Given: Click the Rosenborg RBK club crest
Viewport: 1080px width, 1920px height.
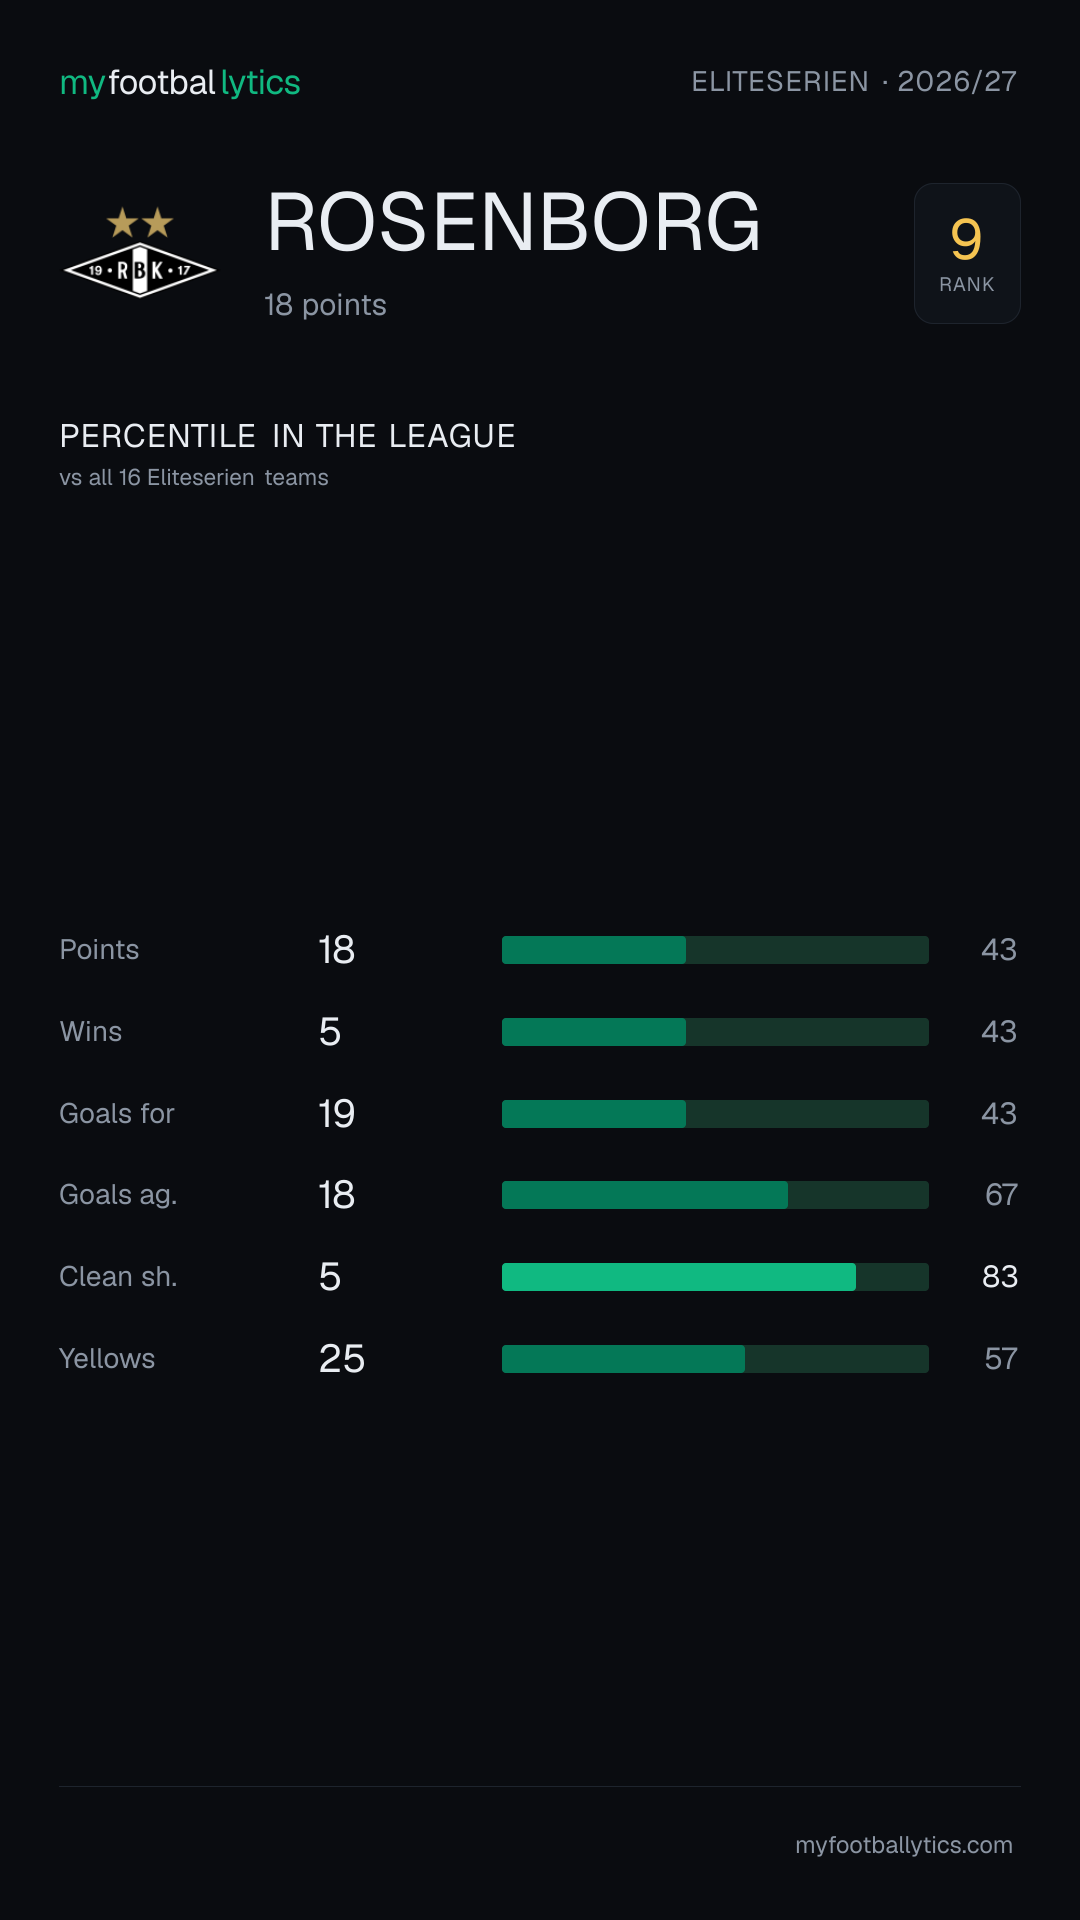Looking at the screenshot, I should [x=140, y=252].
